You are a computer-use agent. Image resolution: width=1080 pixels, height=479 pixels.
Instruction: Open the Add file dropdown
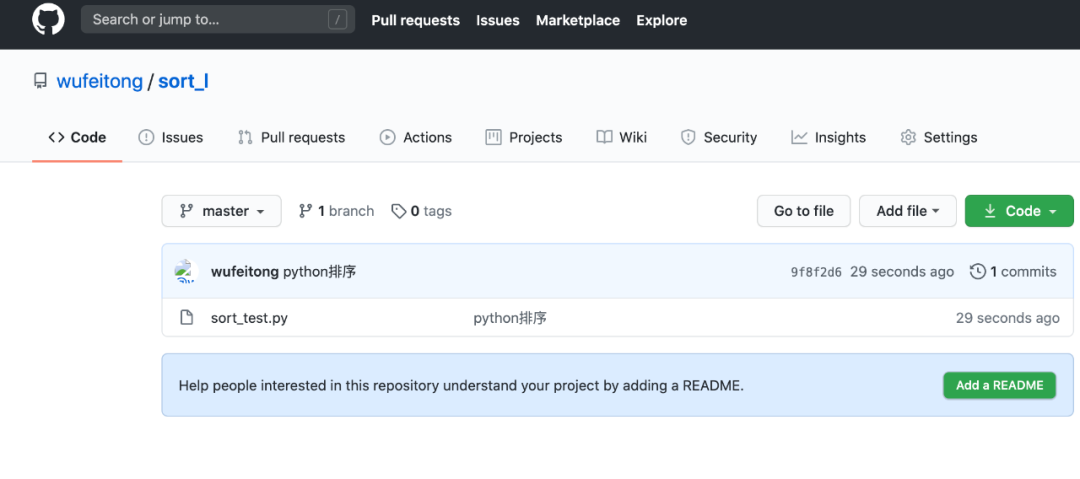907,211
